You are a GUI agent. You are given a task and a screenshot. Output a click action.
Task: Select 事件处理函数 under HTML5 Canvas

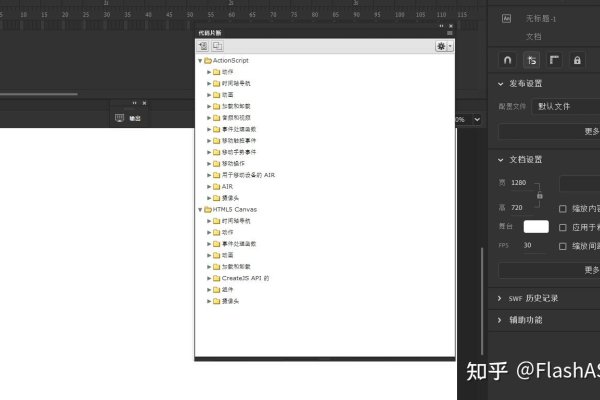(239, 244)
